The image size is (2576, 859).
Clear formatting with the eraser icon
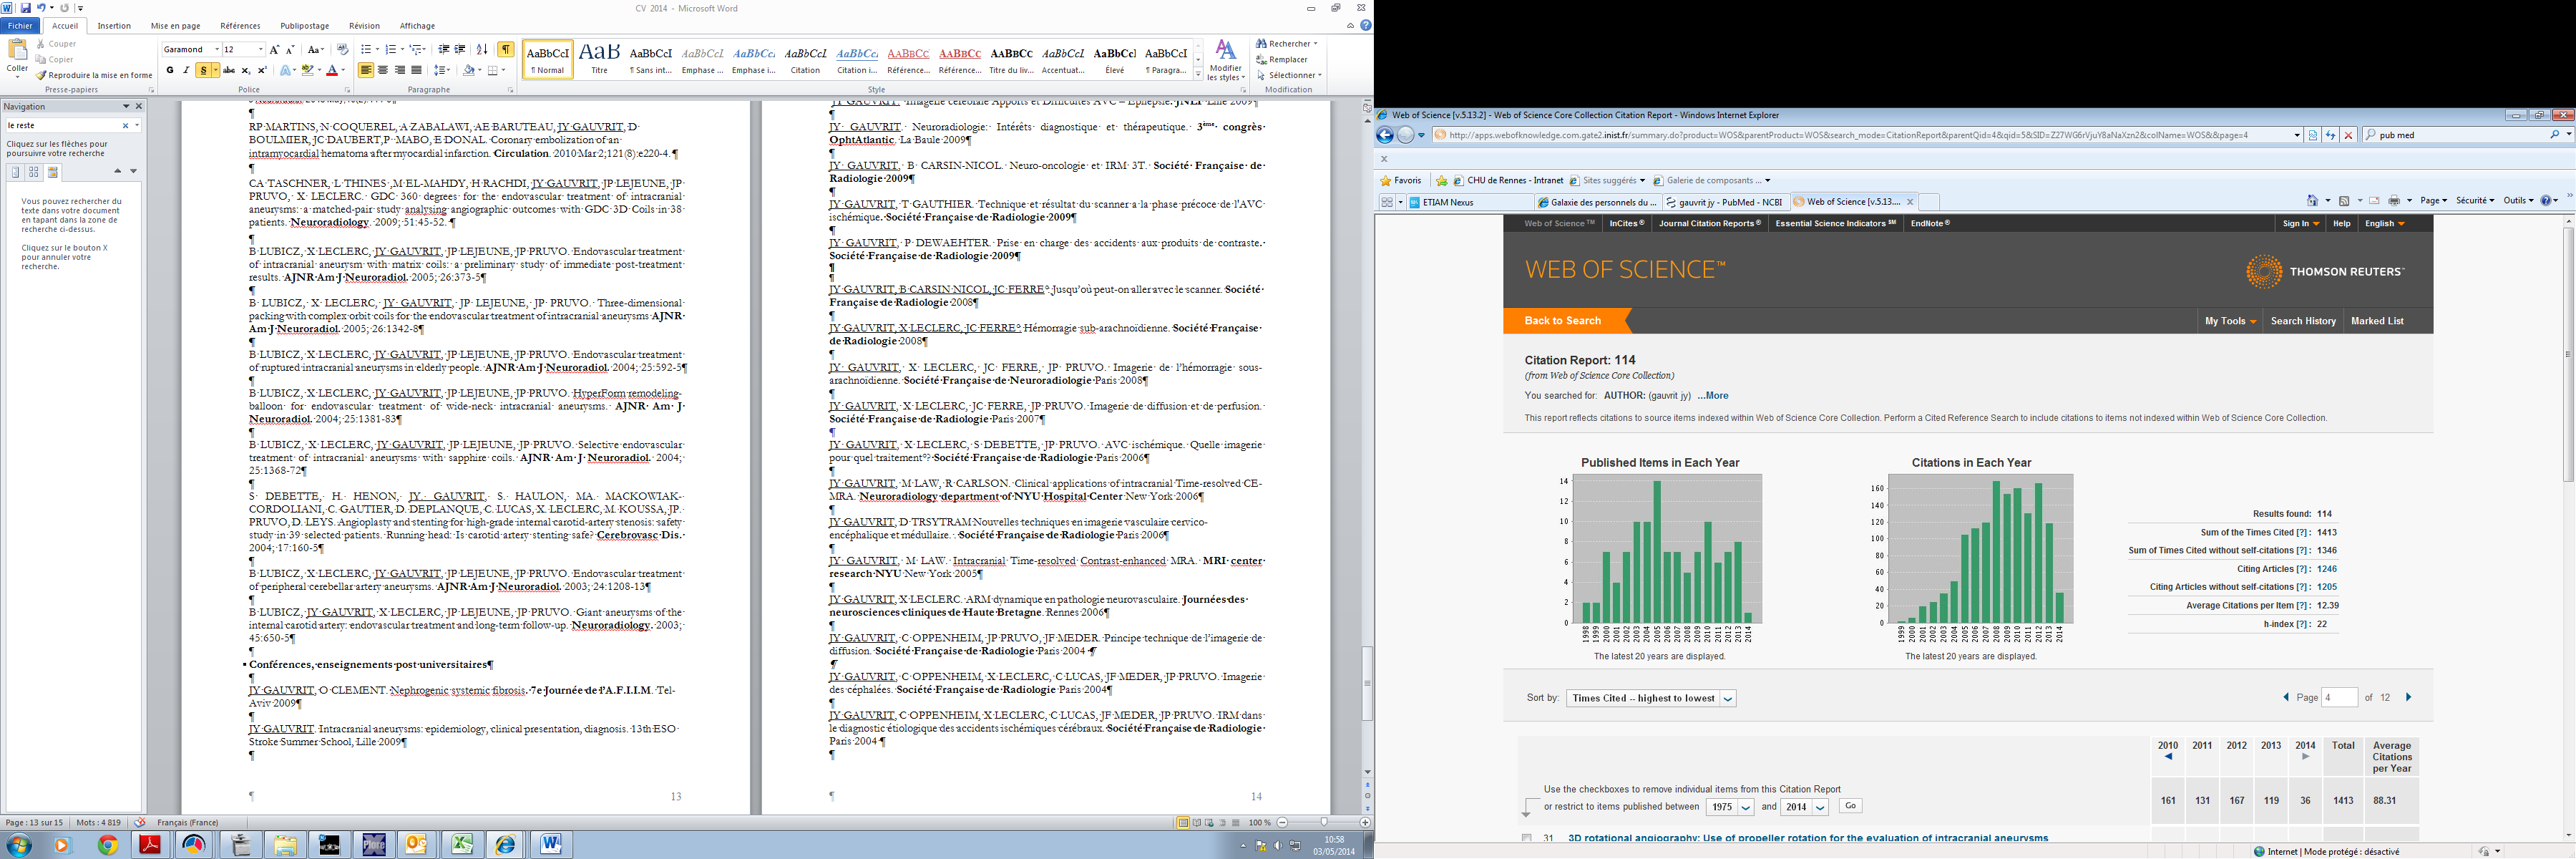pos(343,49)
